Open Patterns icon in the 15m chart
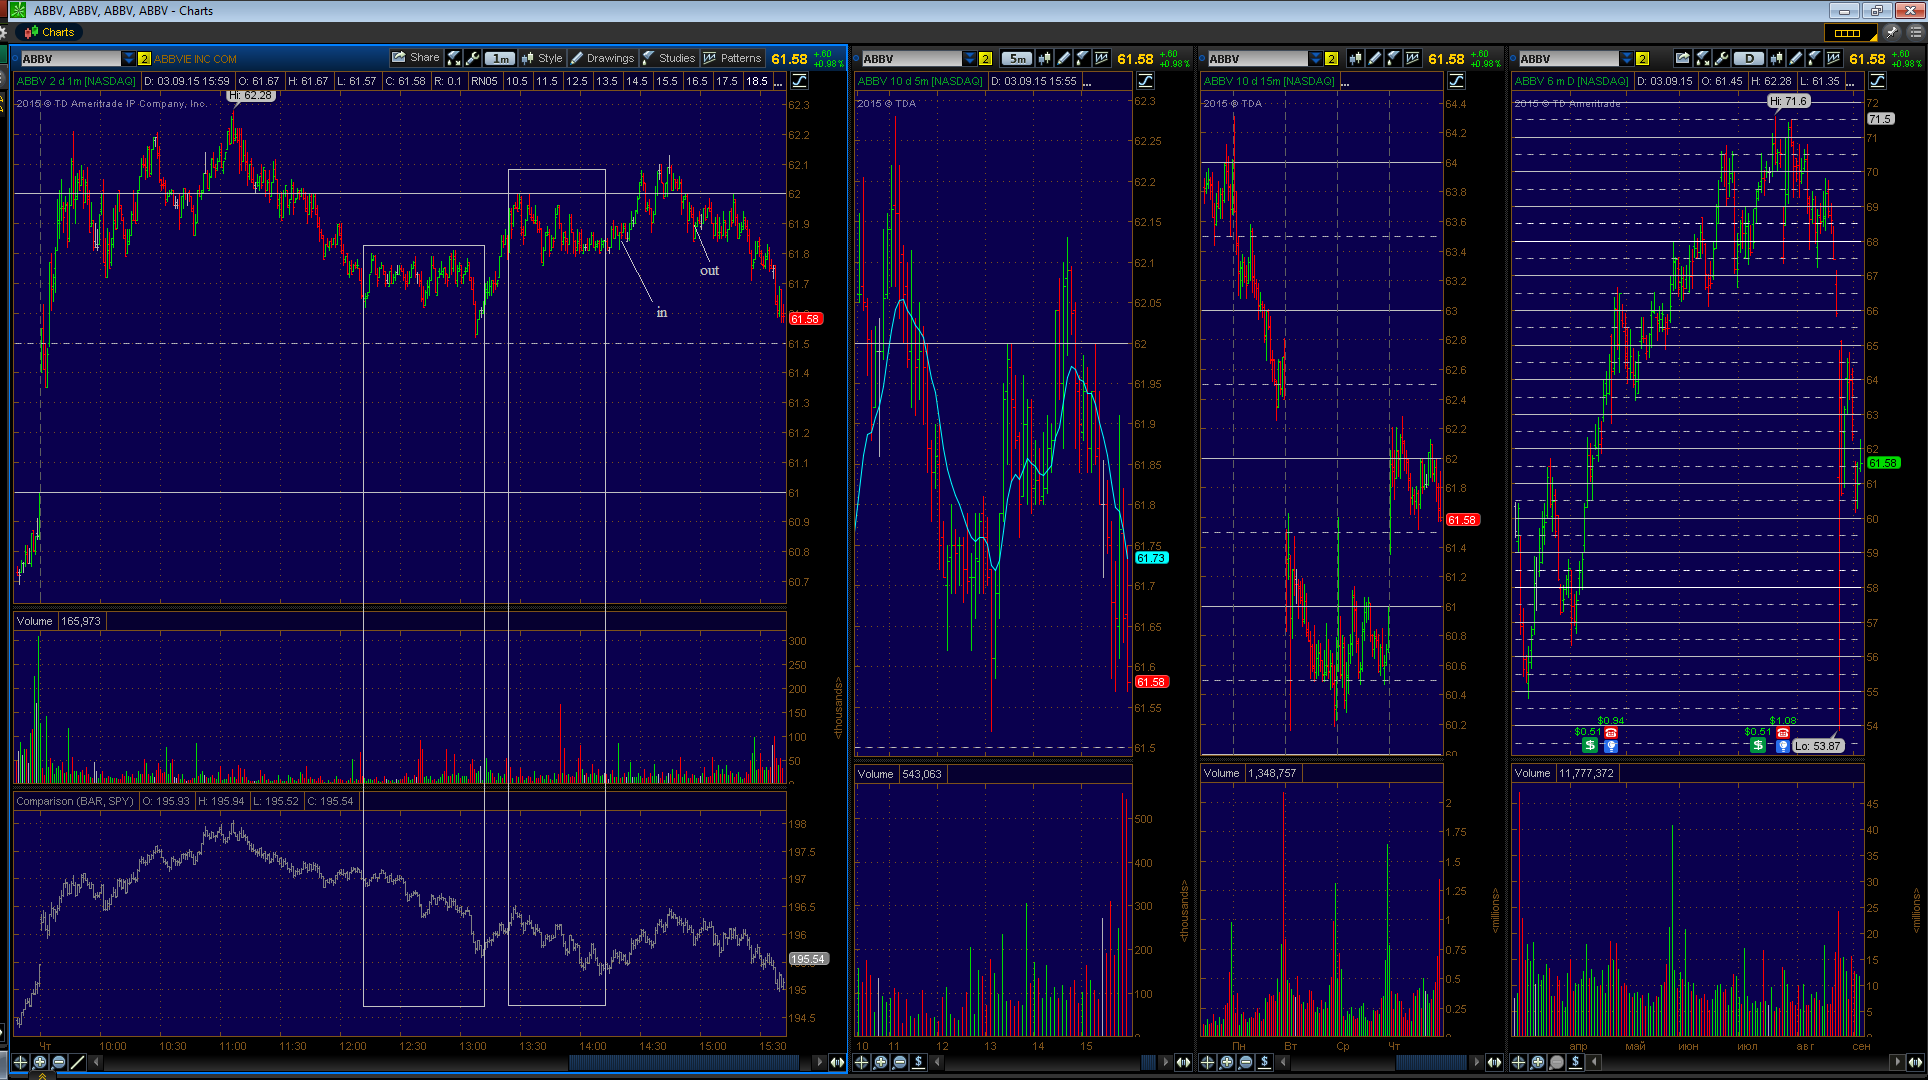The image size is (1928, 1080). click(1412, 59)
